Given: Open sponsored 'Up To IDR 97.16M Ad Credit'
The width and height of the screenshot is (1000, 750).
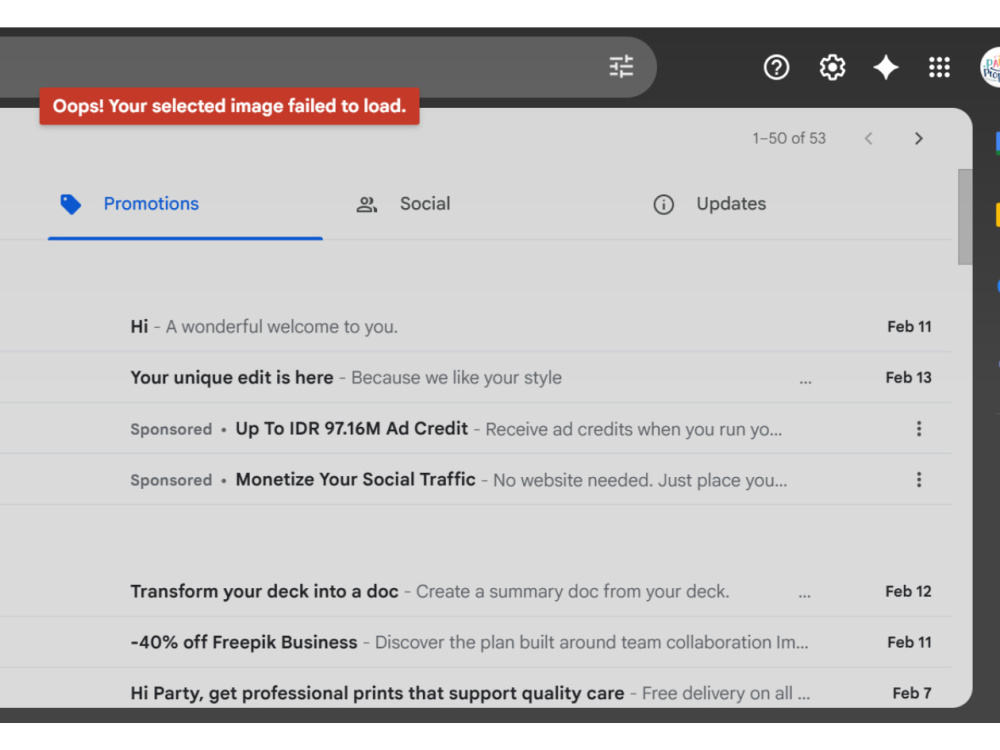Looking at the screenshot, I should [x=476, y=429].
